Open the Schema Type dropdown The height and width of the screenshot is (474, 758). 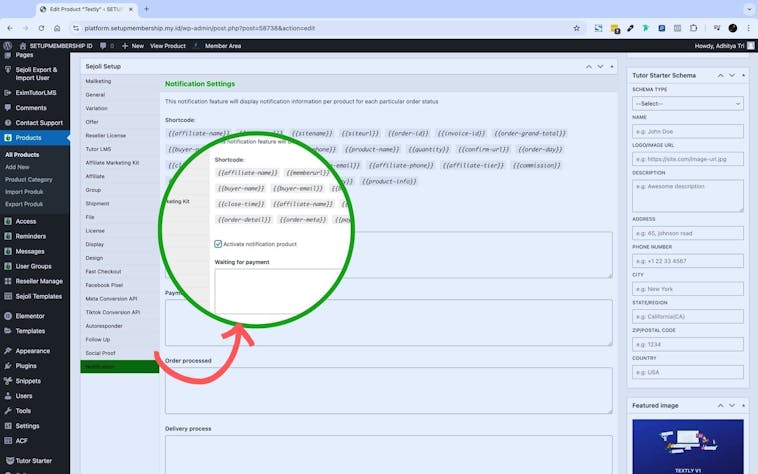(x=687, y=103)
